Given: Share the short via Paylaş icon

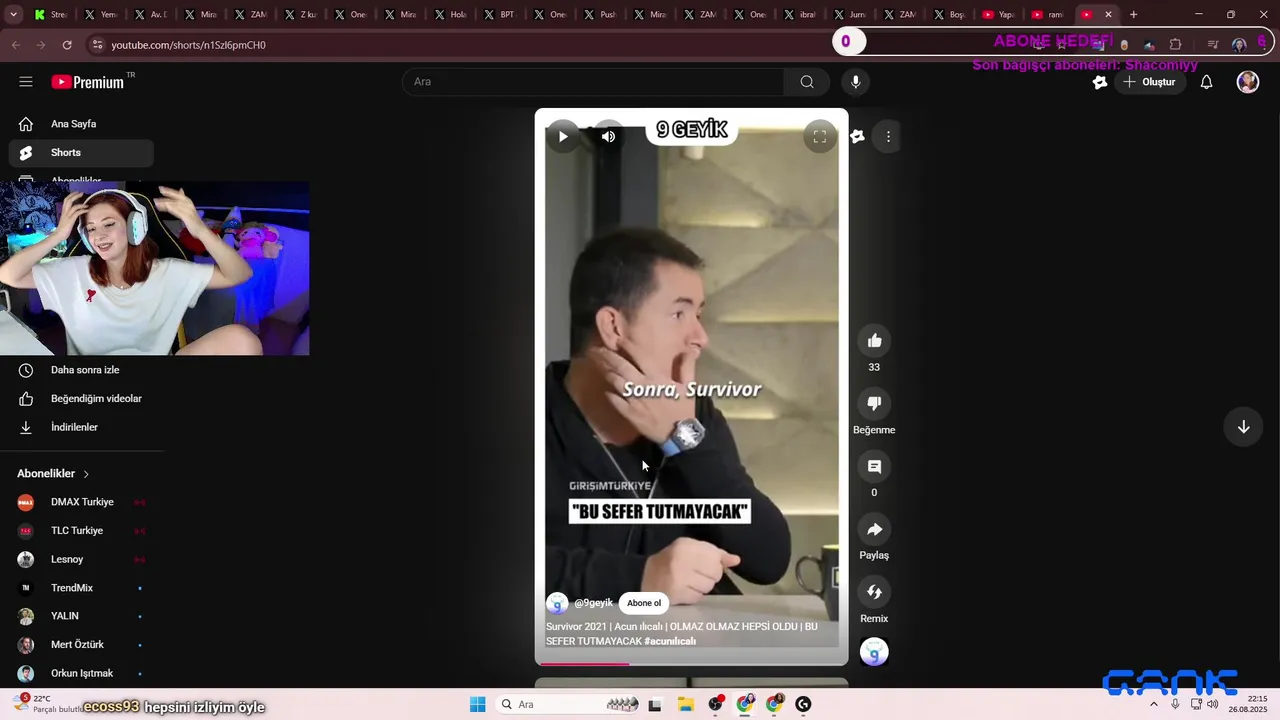Looking at the screenshot, I should pos(874,530).
